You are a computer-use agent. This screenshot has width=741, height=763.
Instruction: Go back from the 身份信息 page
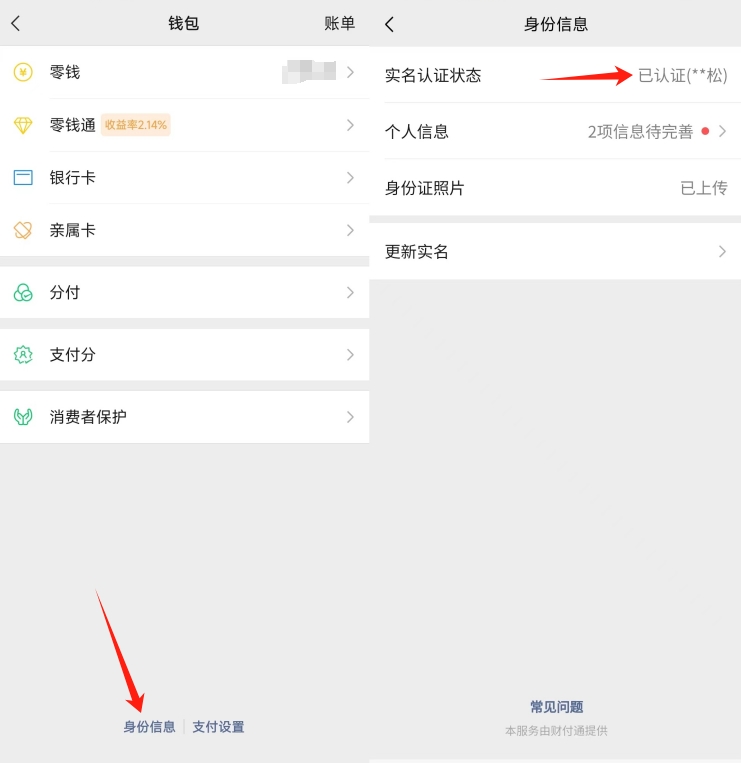coord(389,24)
